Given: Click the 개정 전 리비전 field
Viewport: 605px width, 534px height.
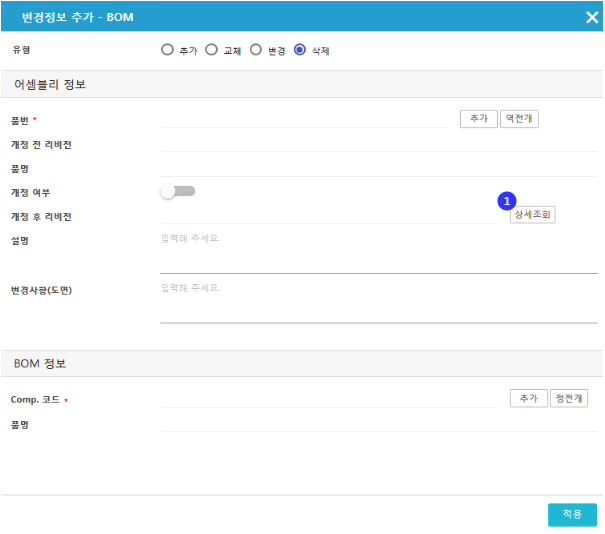Looking at the screenshot, I should tap(379, 144).
